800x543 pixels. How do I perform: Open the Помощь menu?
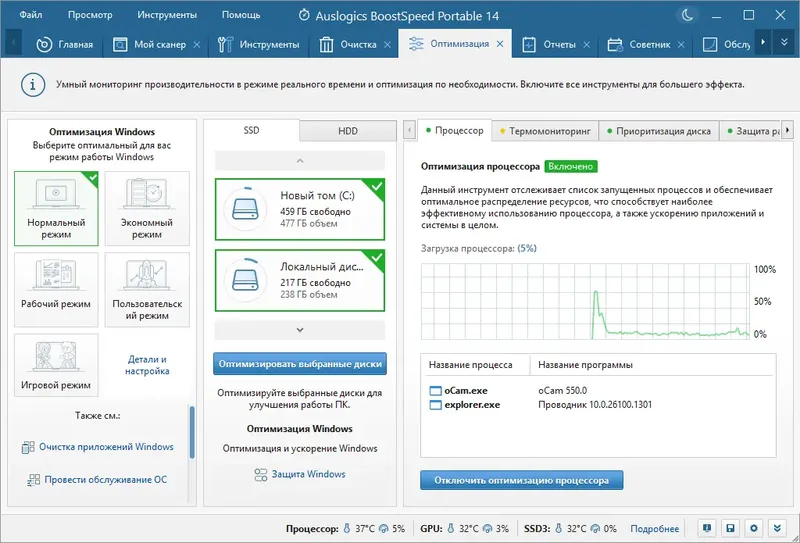[241, 15]
